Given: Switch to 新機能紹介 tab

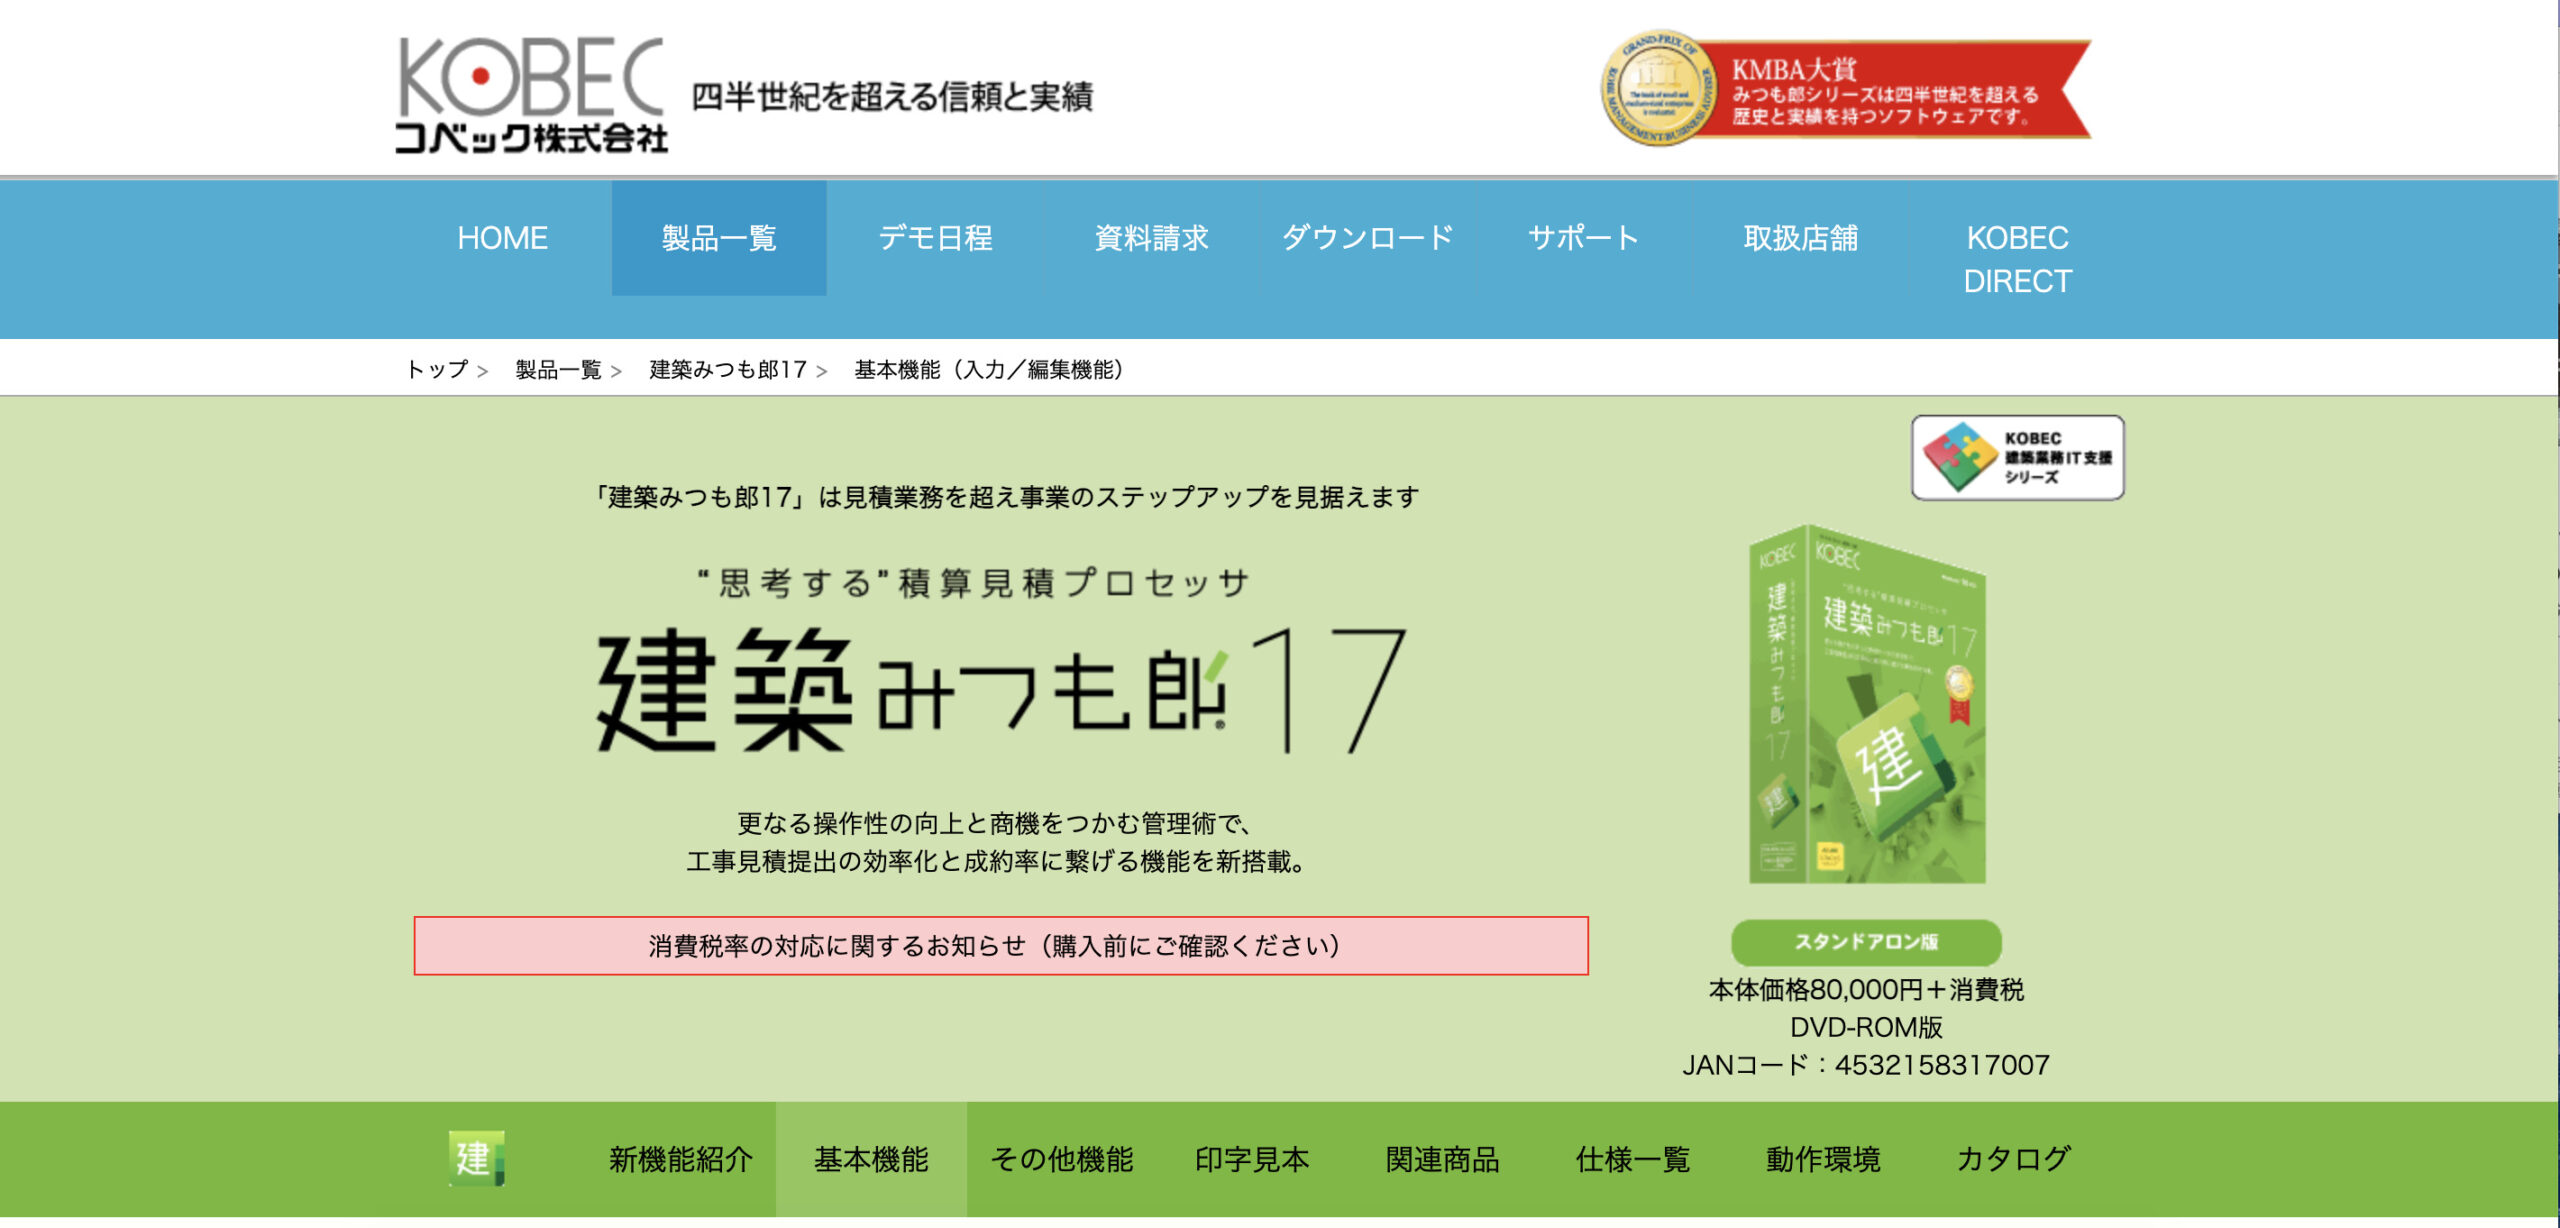Looking at the screenshot, I should (x=681, y=1159).
